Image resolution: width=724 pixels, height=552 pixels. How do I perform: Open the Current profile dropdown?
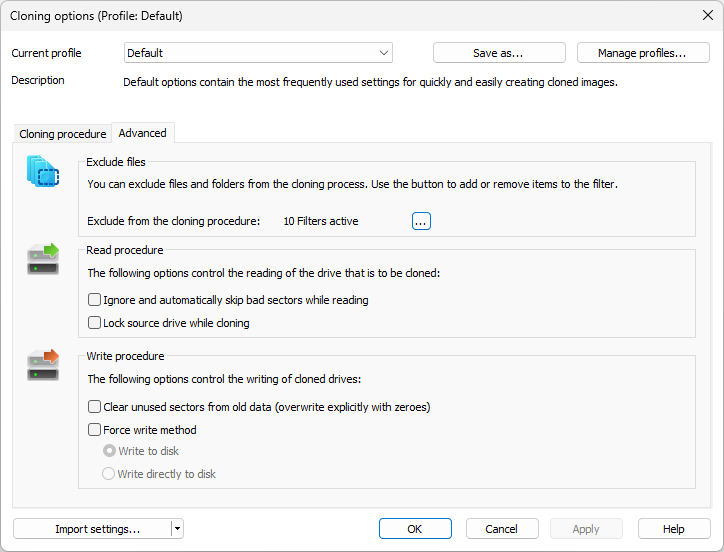pyautogui.click(x=258, y=53)
